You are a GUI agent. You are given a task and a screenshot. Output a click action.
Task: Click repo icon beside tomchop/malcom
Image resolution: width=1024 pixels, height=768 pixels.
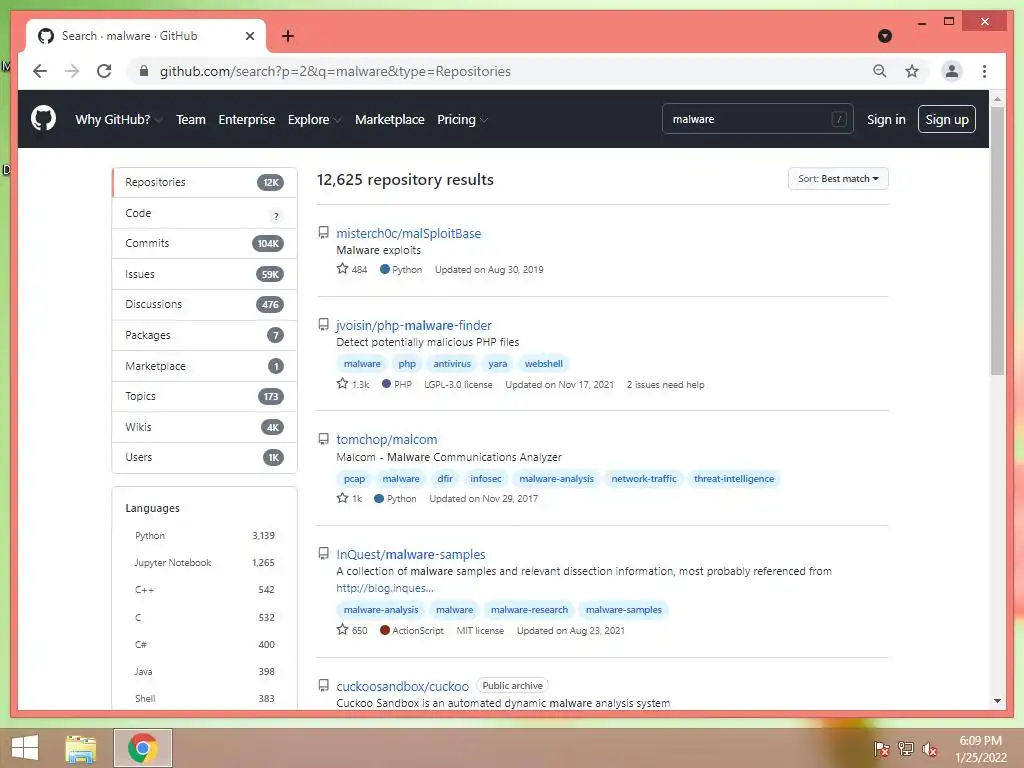[323, 439]
